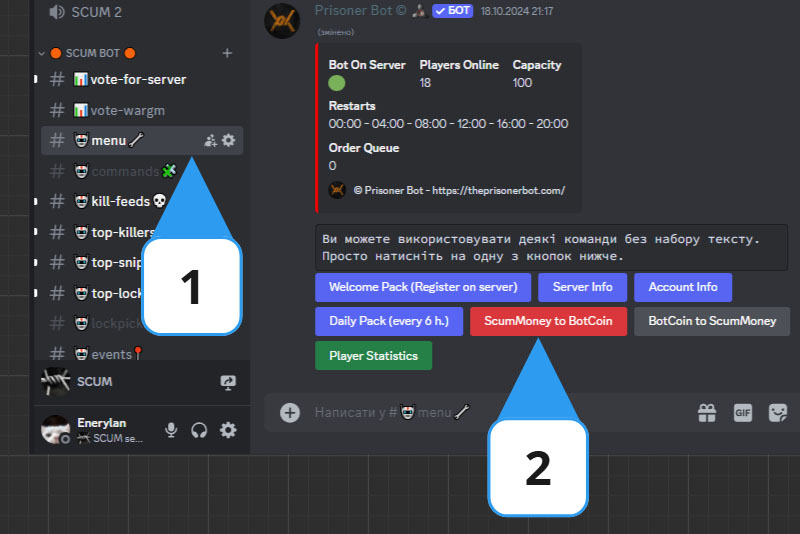Share screen from SCUM activity panel
This screenshot has height=534, width=800.
(x=228, y=382)
